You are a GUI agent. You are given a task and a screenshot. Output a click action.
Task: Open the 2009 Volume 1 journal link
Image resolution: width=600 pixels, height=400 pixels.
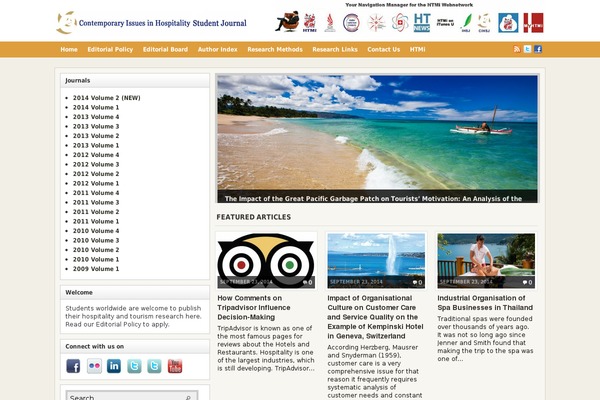point(95,269)
